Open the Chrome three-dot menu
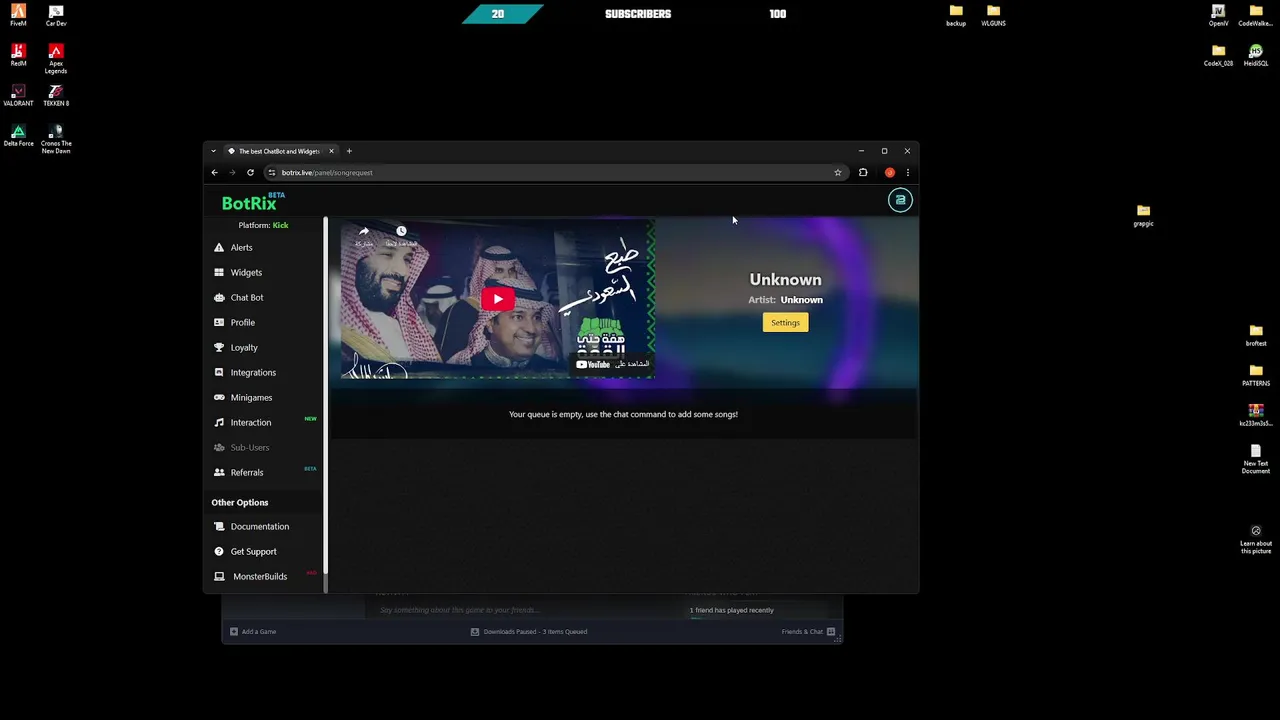The height and width of the screenshot is (720, 1280). [x=907, y=172]
